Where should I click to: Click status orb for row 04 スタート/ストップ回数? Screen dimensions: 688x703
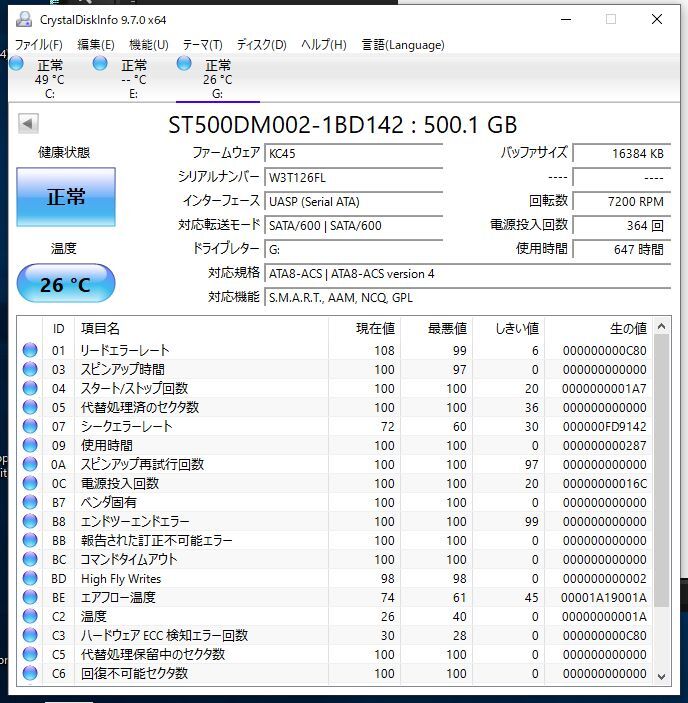[30, 388]
